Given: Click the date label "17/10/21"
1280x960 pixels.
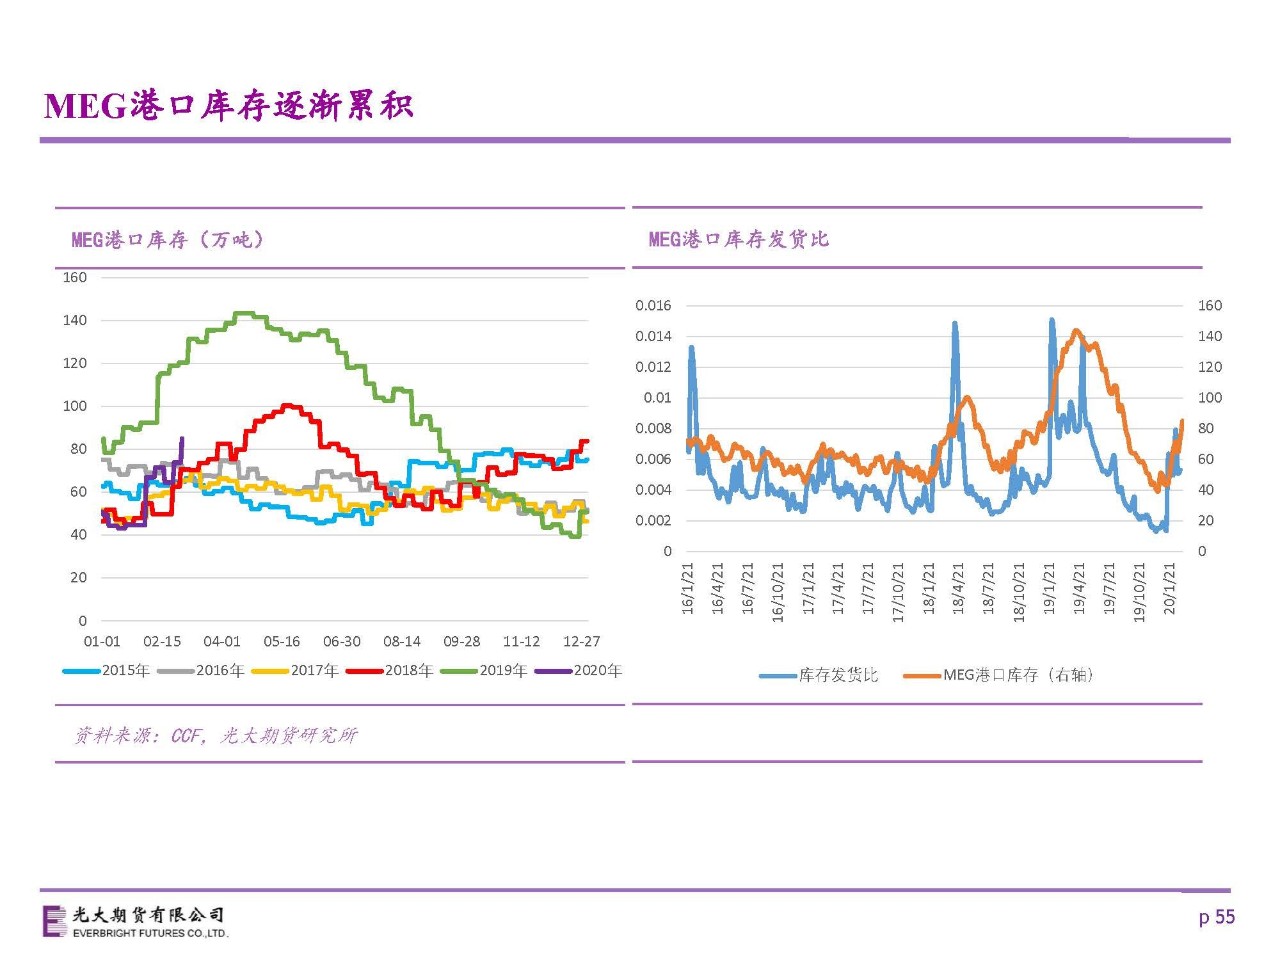Looking at the screenshot, I should [898, 593].
